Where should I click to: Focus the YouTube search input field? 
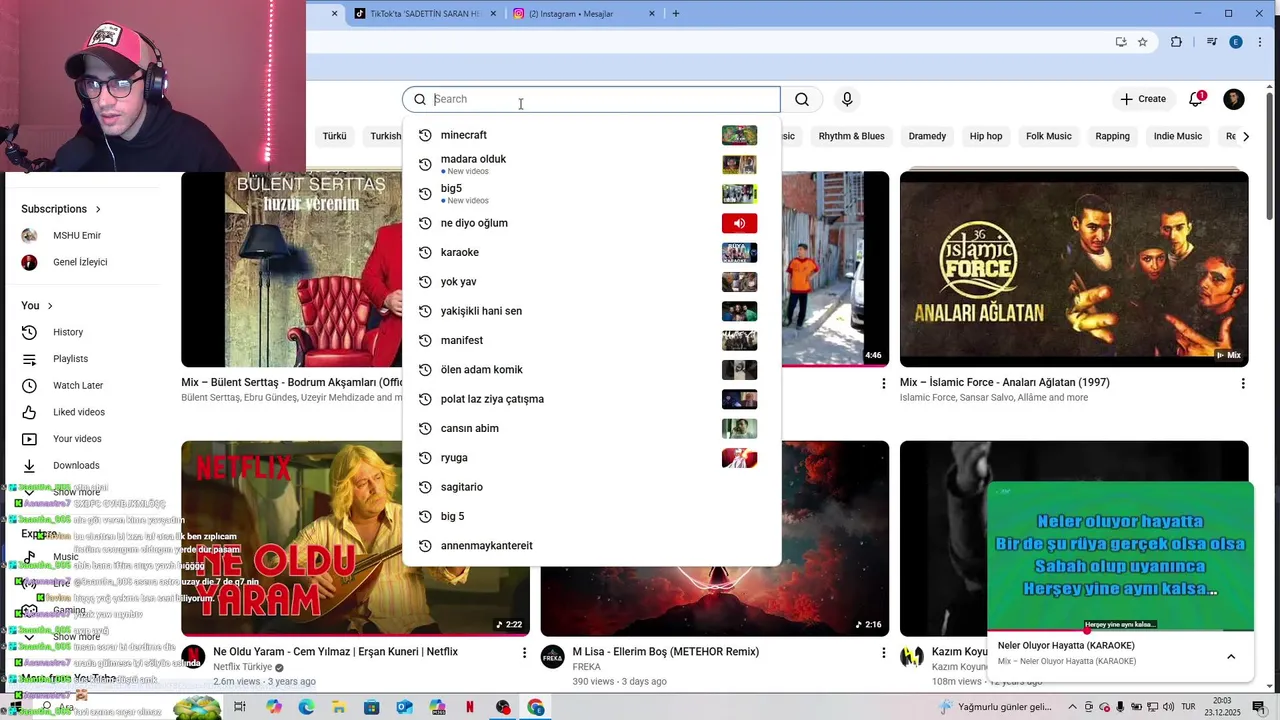591,99
